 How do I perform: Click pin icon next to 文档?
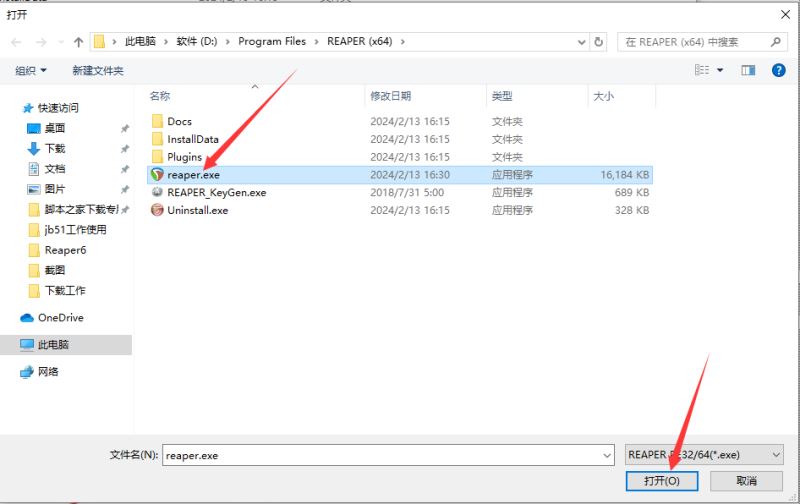(124, 169)
